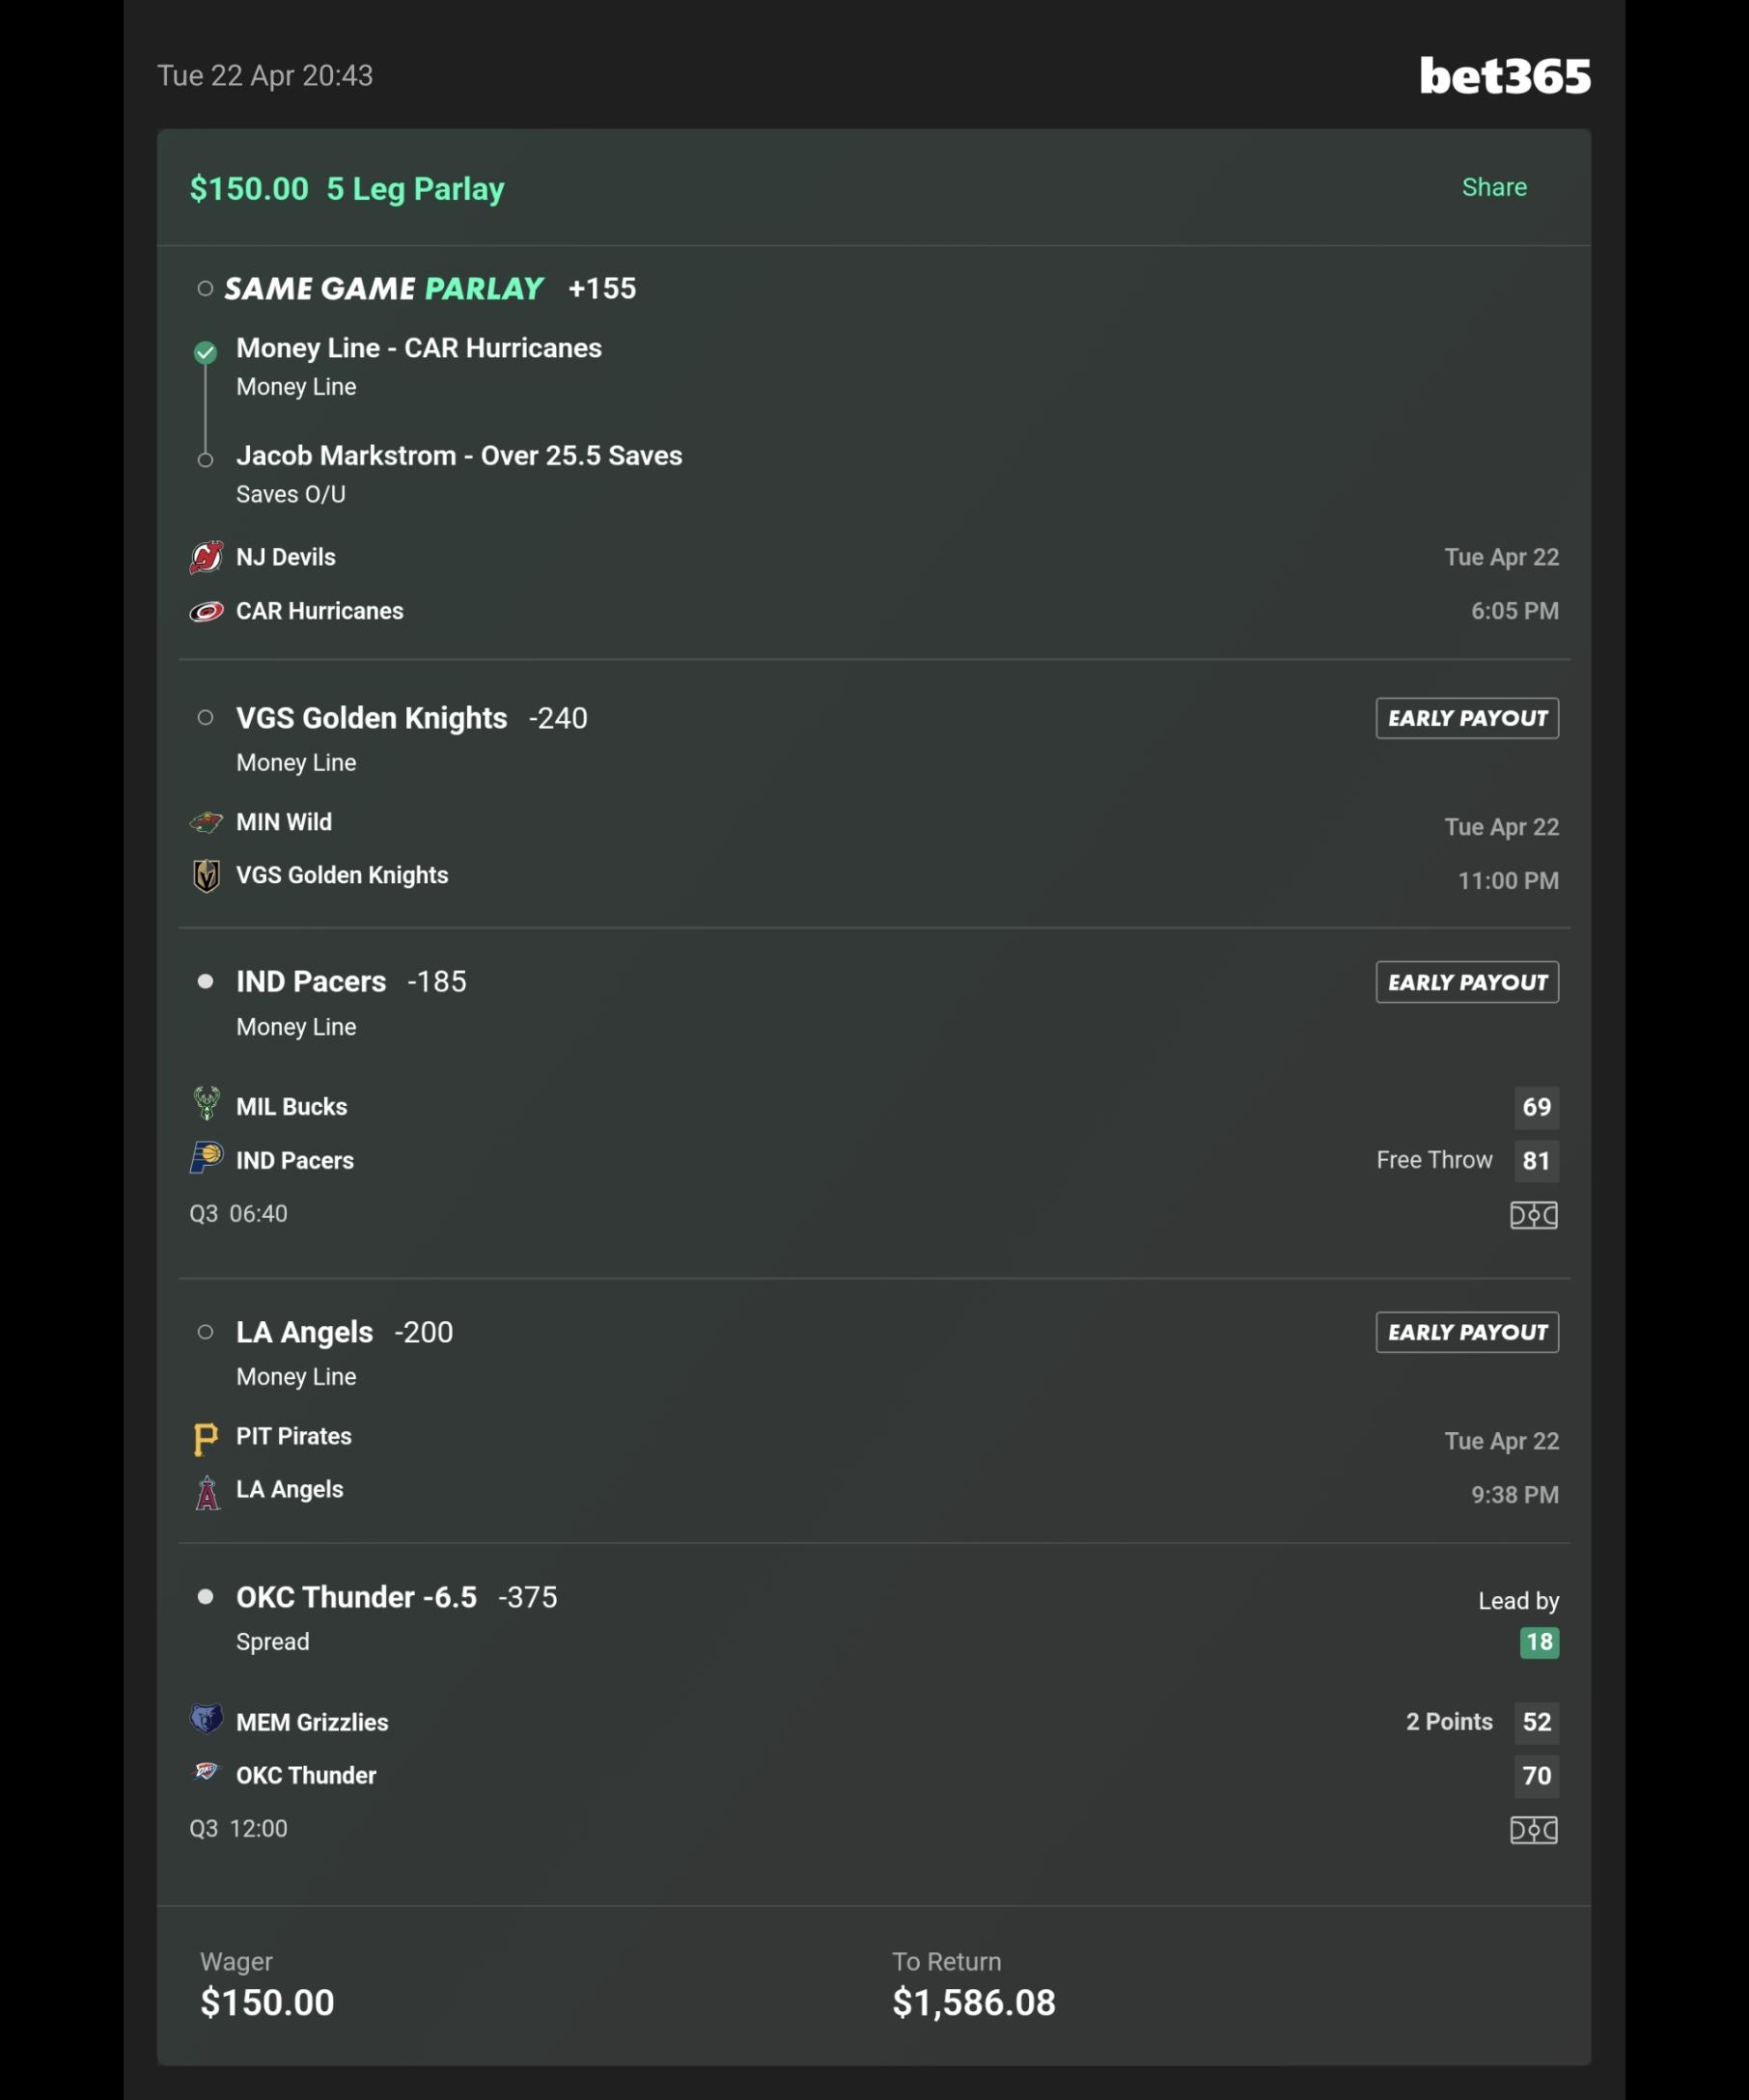The image size is (1749, 2100).
Task: Click the green check on CAR Hurricanes leg
Action: [205, 352]
